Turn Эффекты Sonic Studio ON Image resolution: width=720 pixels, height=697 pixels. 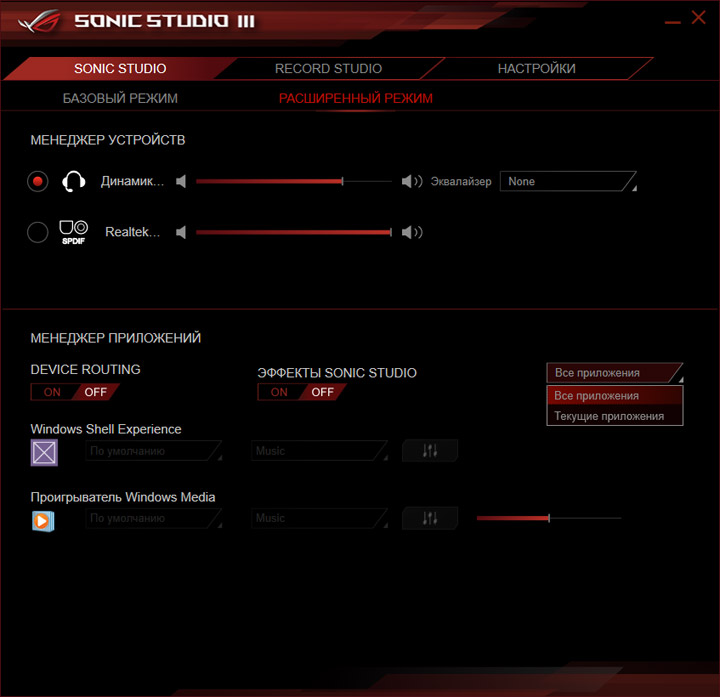point(279,392)
